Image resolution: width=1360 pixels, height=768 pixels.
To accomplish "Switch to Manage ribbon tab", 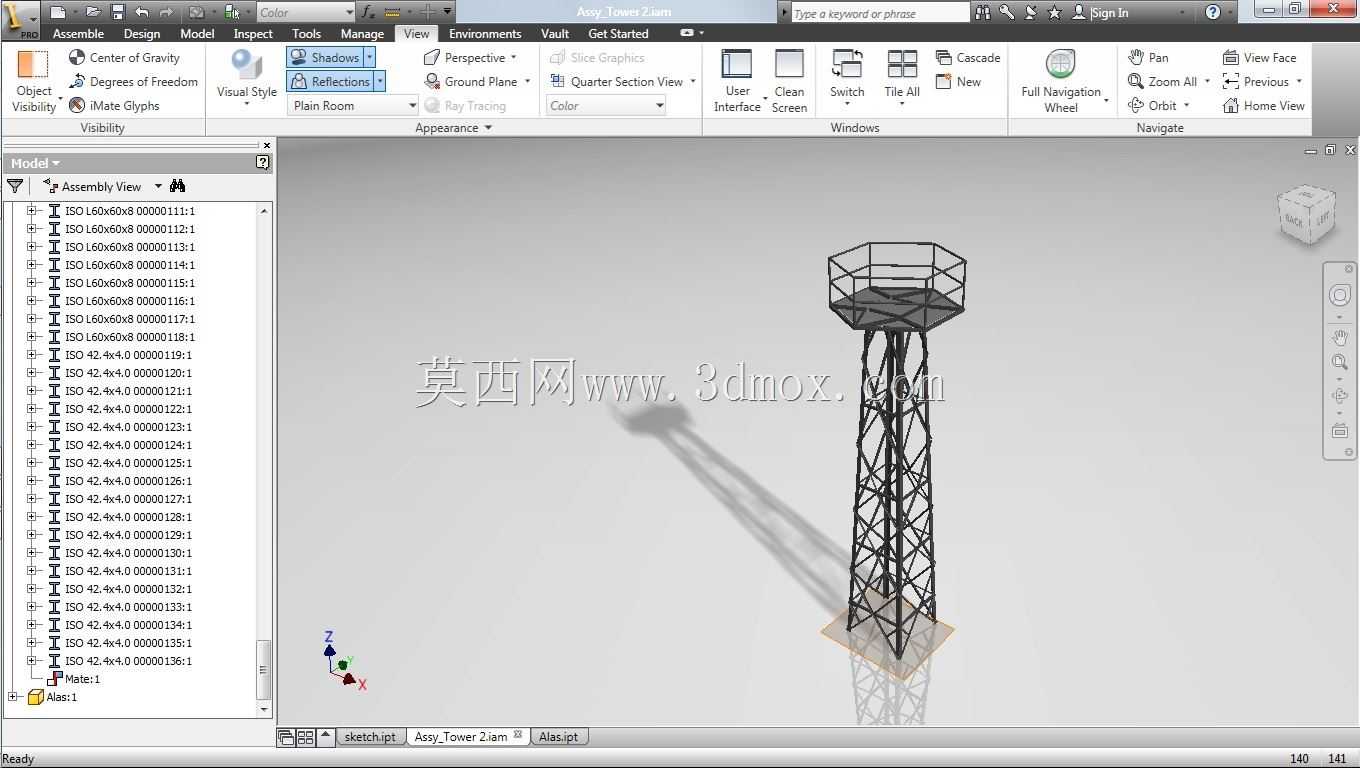I will (362, 33).
